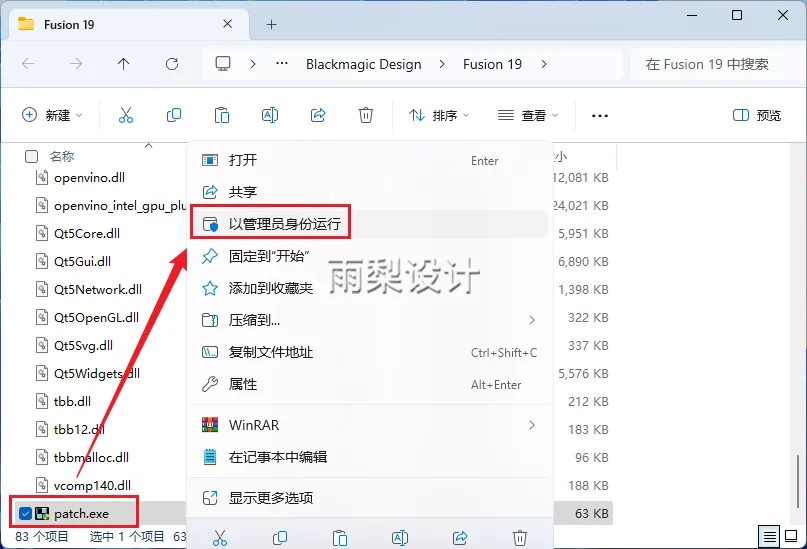Click the Copy icon in the toolbar

pos(174,115)
